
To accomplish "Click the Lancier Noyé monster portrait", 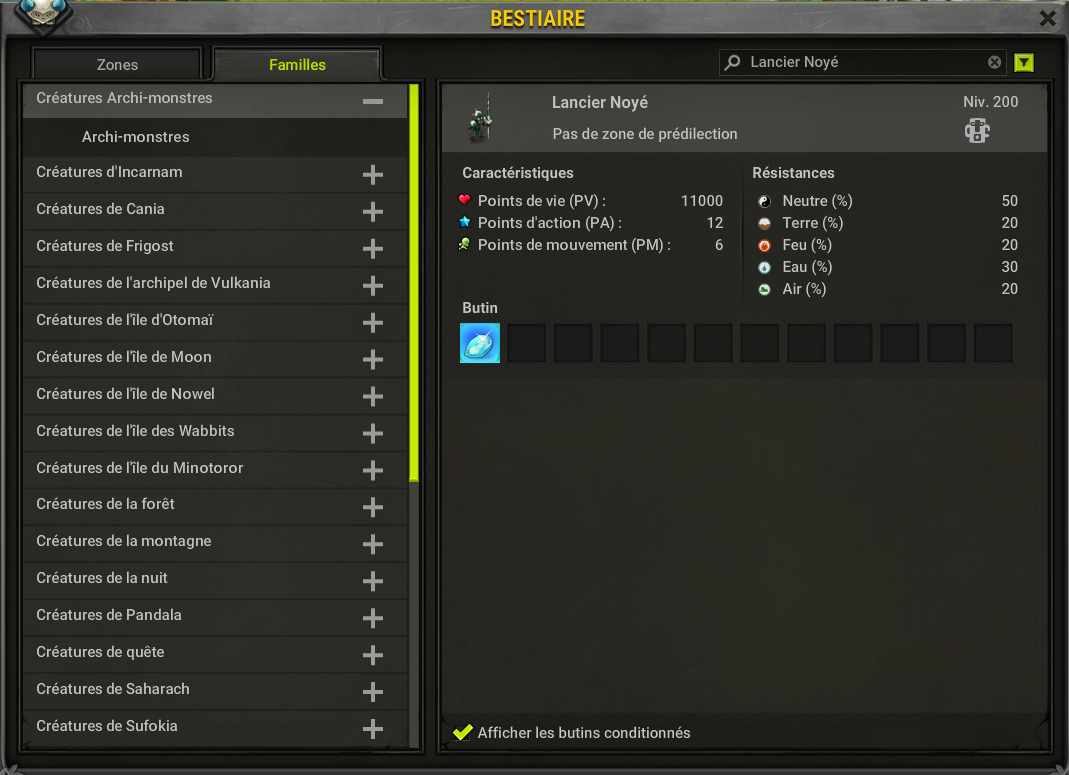I will click(481, 119).
